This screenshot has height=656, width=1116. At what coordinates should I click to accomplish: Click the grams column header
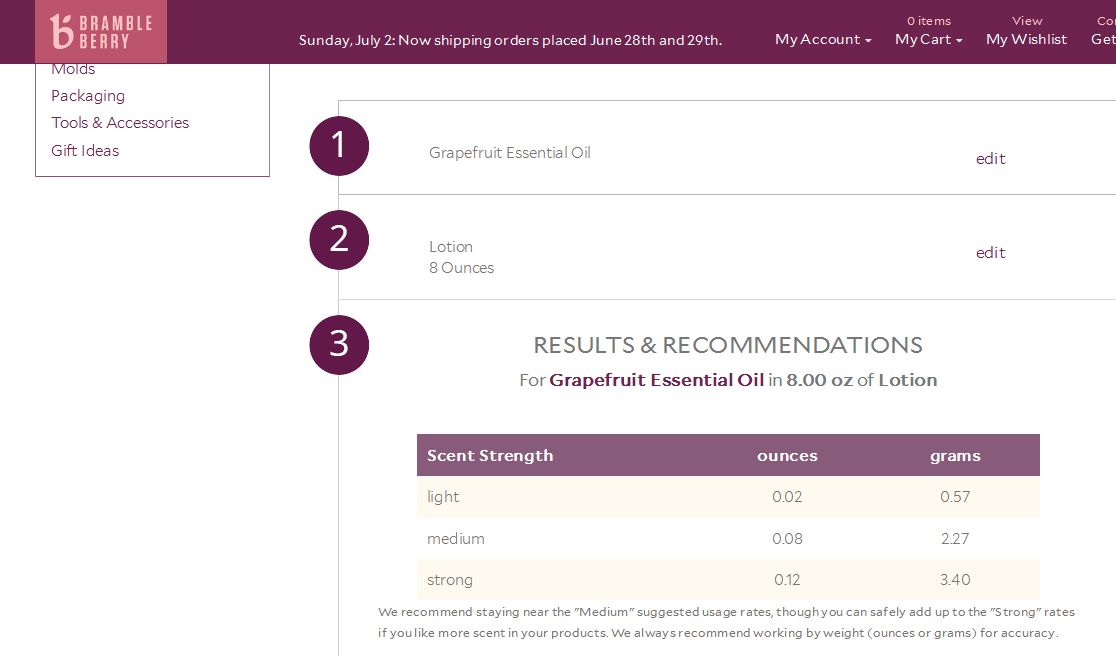pyautogui.click(x=955, y=455)
